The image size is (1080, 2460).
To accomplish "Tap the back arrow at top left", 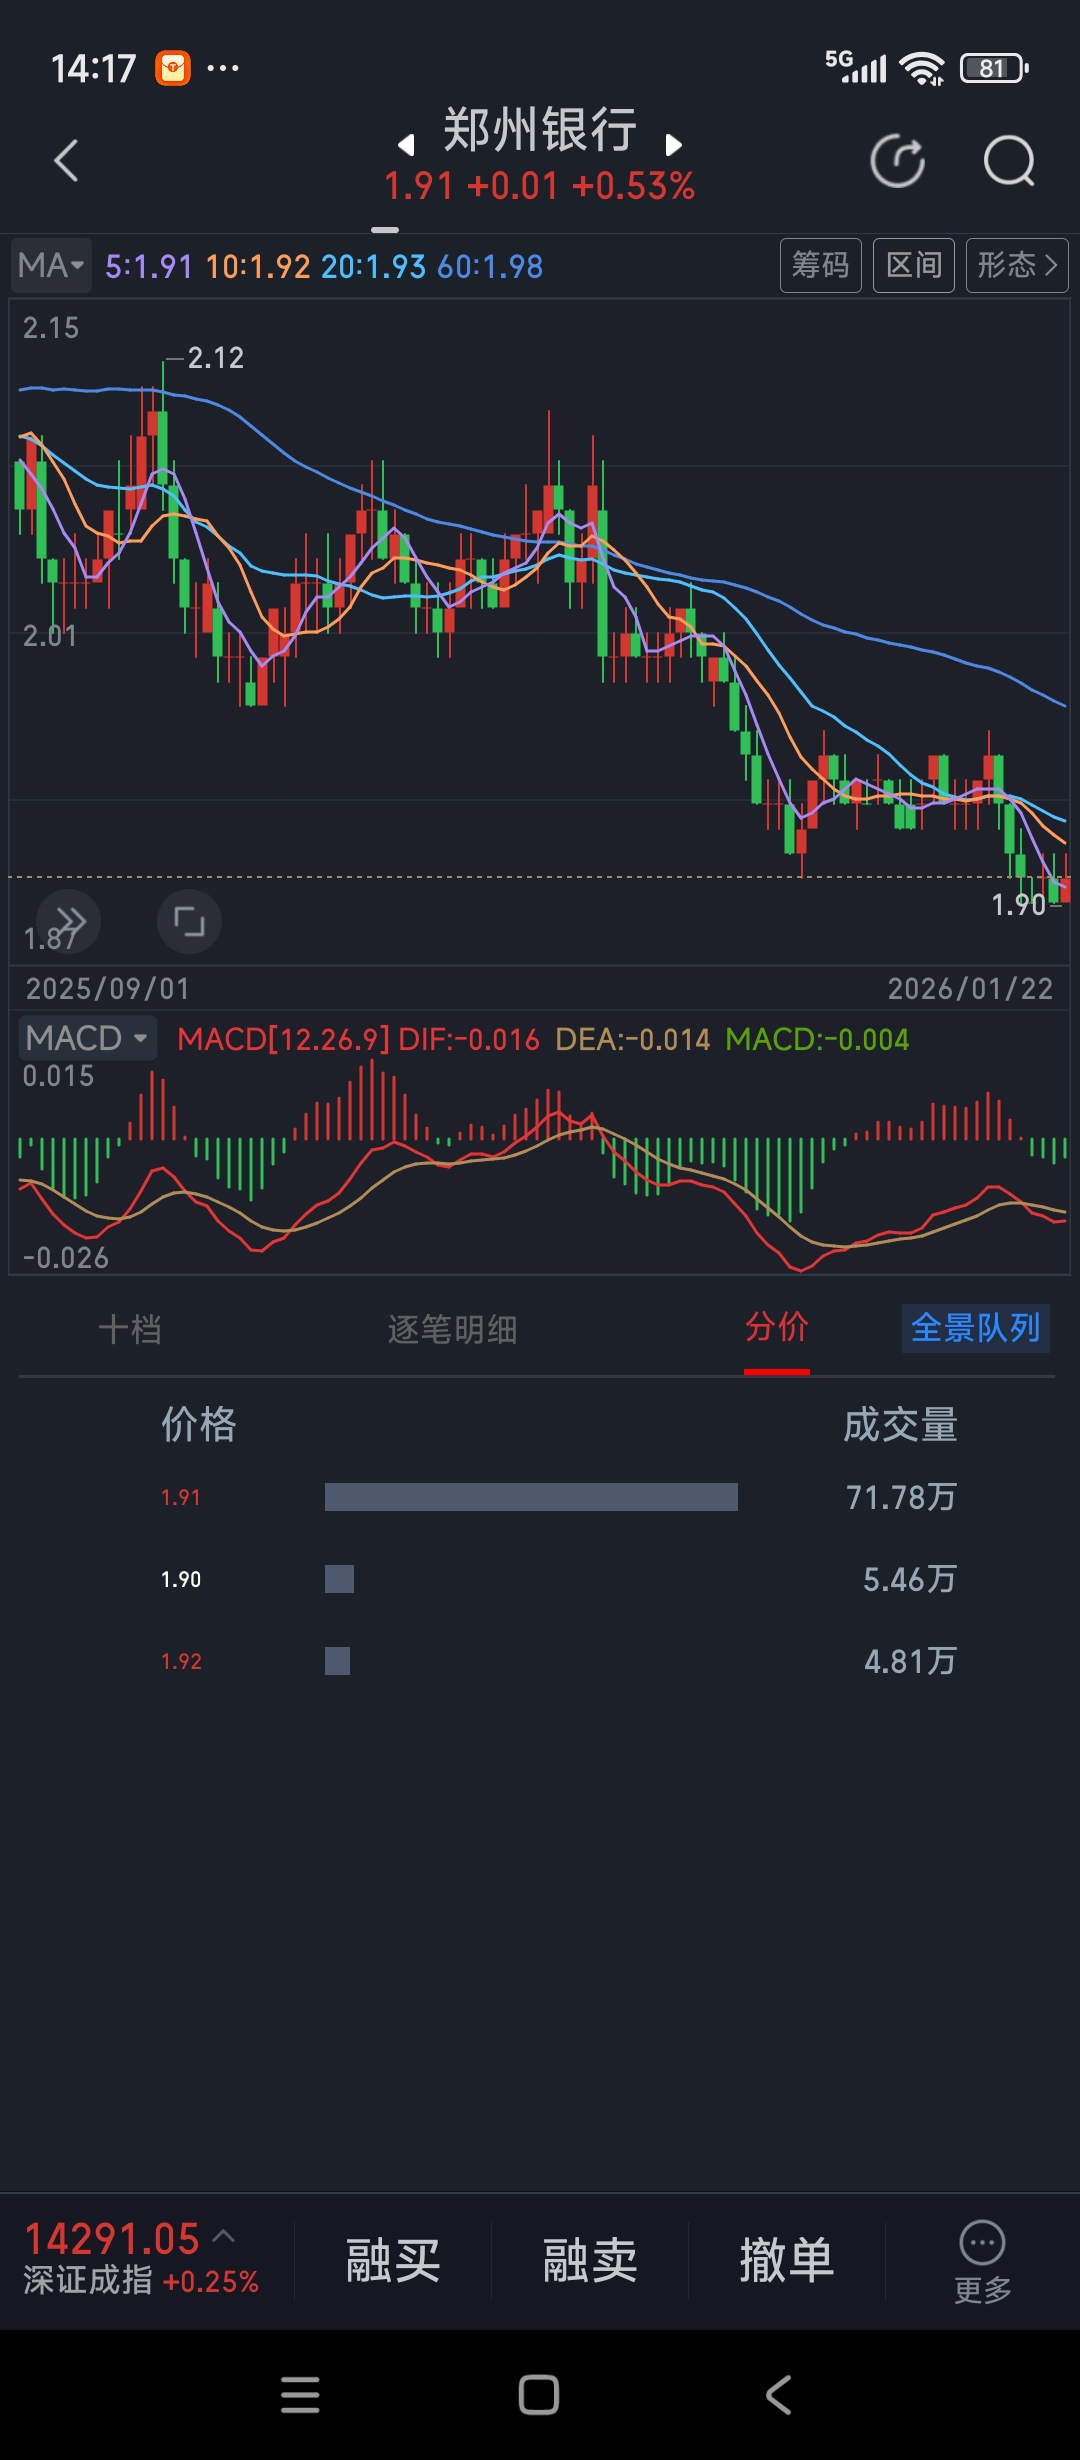I will (66, 160).
